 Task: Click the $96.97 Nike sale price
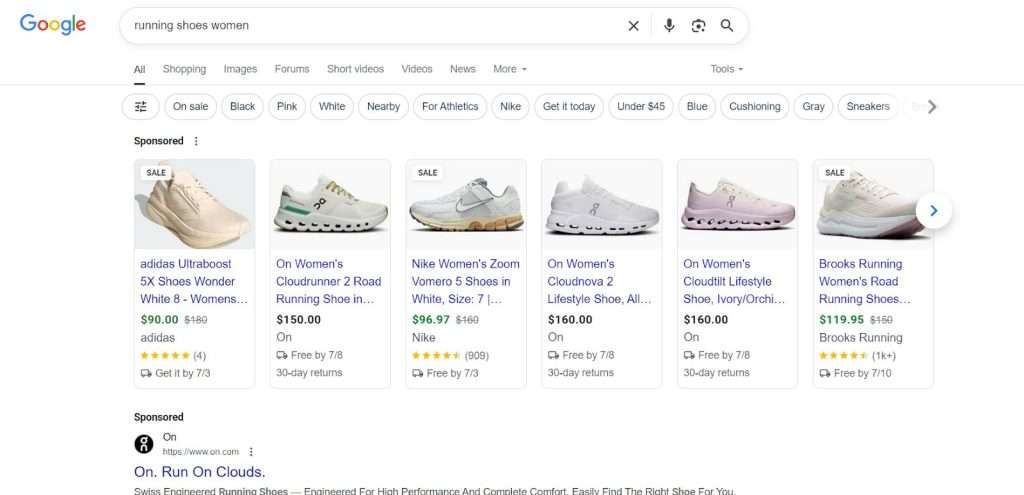pos(431,319)
